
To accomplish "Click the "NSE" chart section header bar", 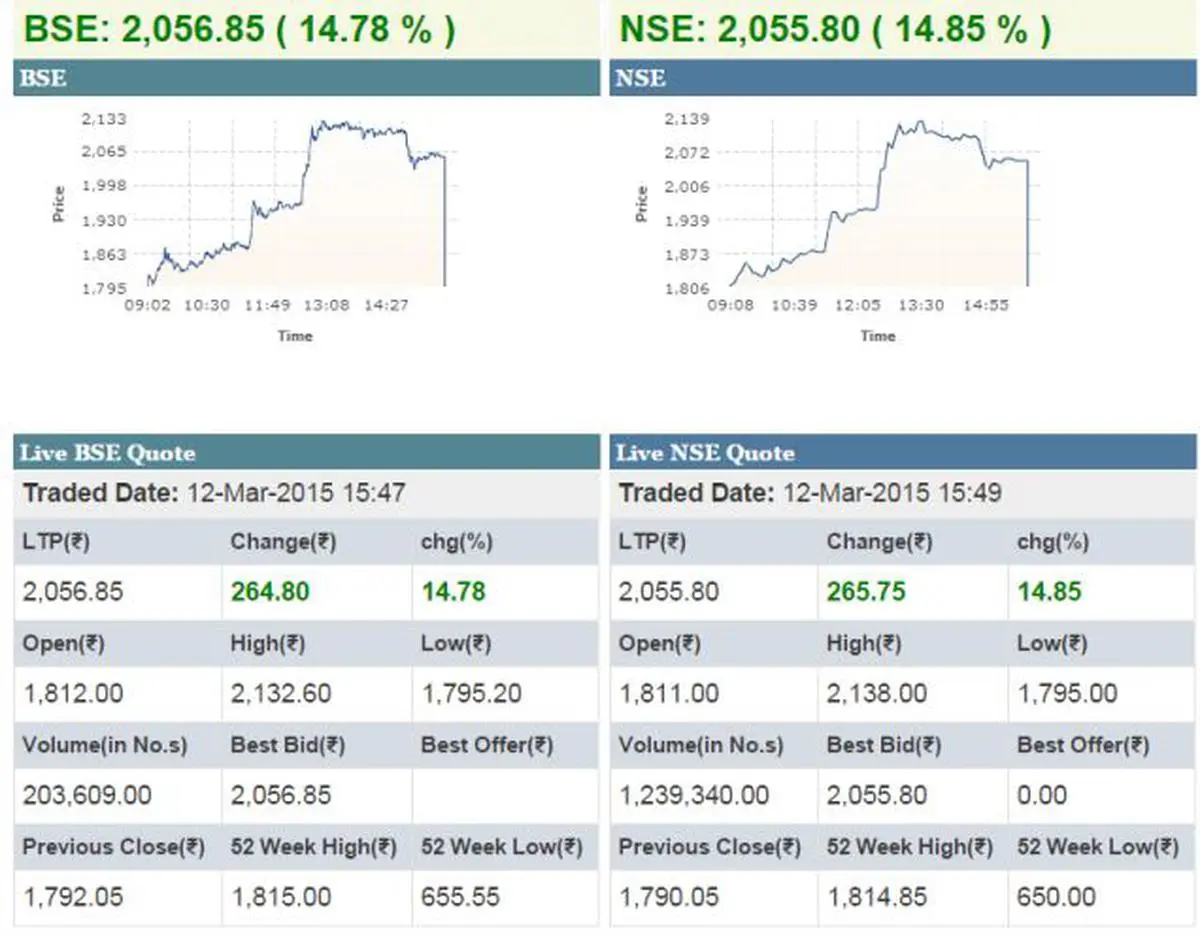I will pyautogui.click(x=903, y=79).
